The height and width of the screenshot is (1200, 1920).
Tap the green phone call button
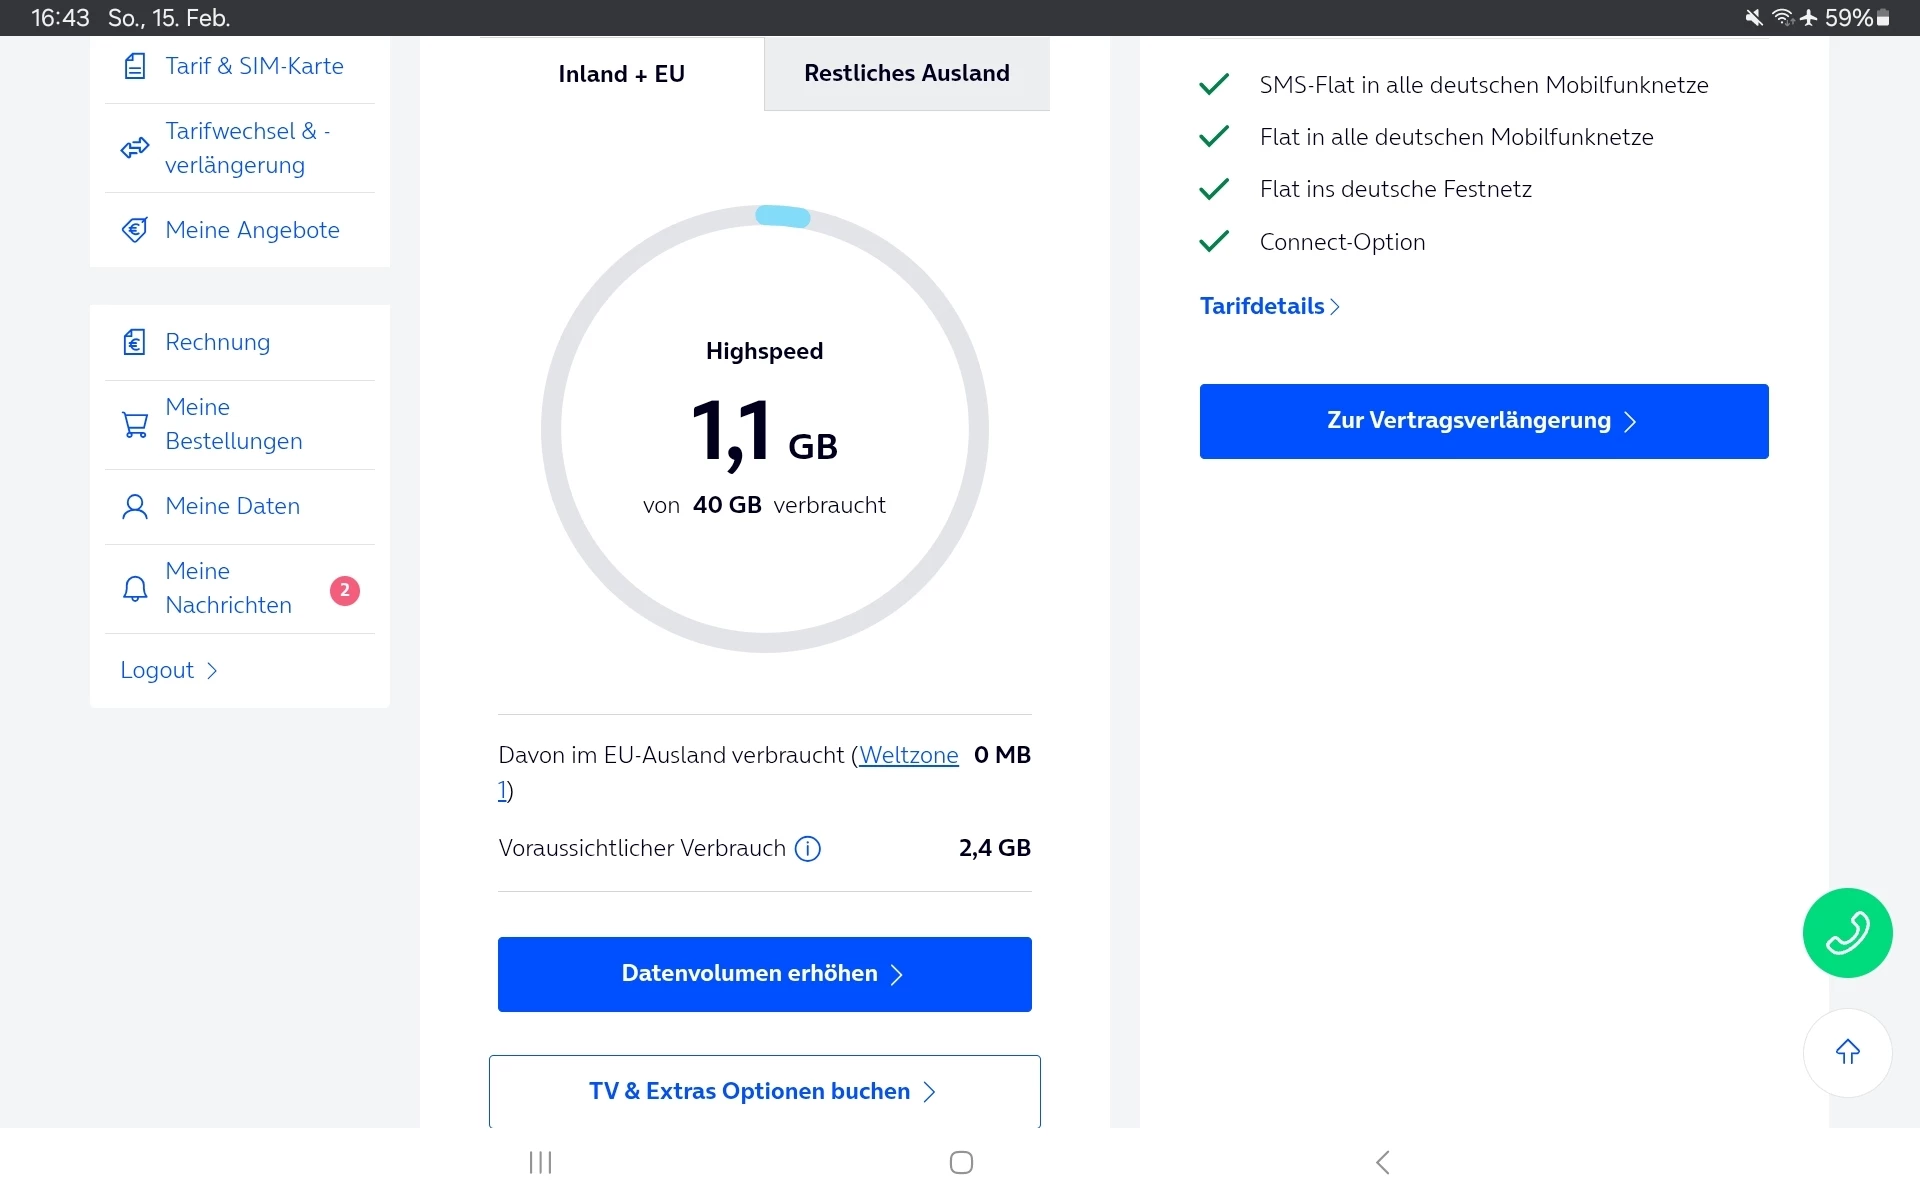coord(1847,932)
